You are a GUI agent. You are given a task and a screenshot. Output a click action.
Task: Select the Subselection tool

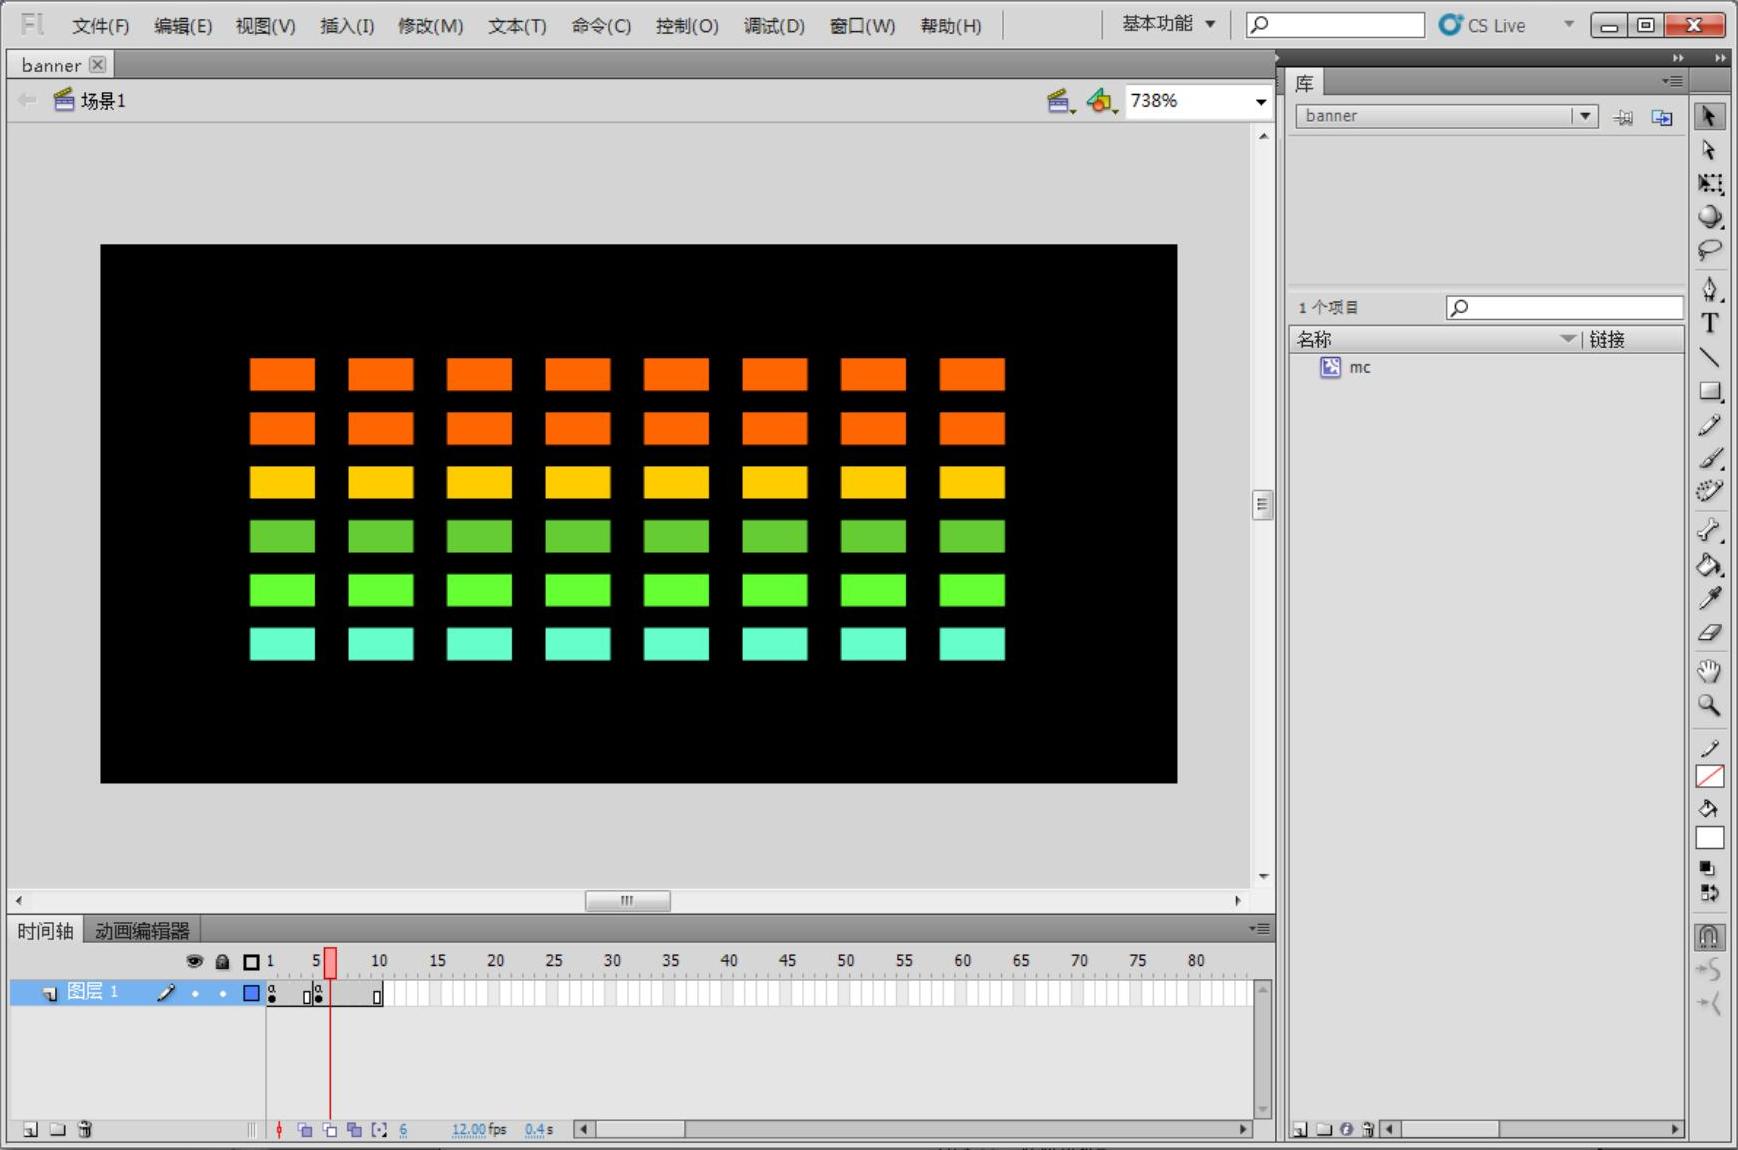pyautogui.click(x=1709, y=150)
